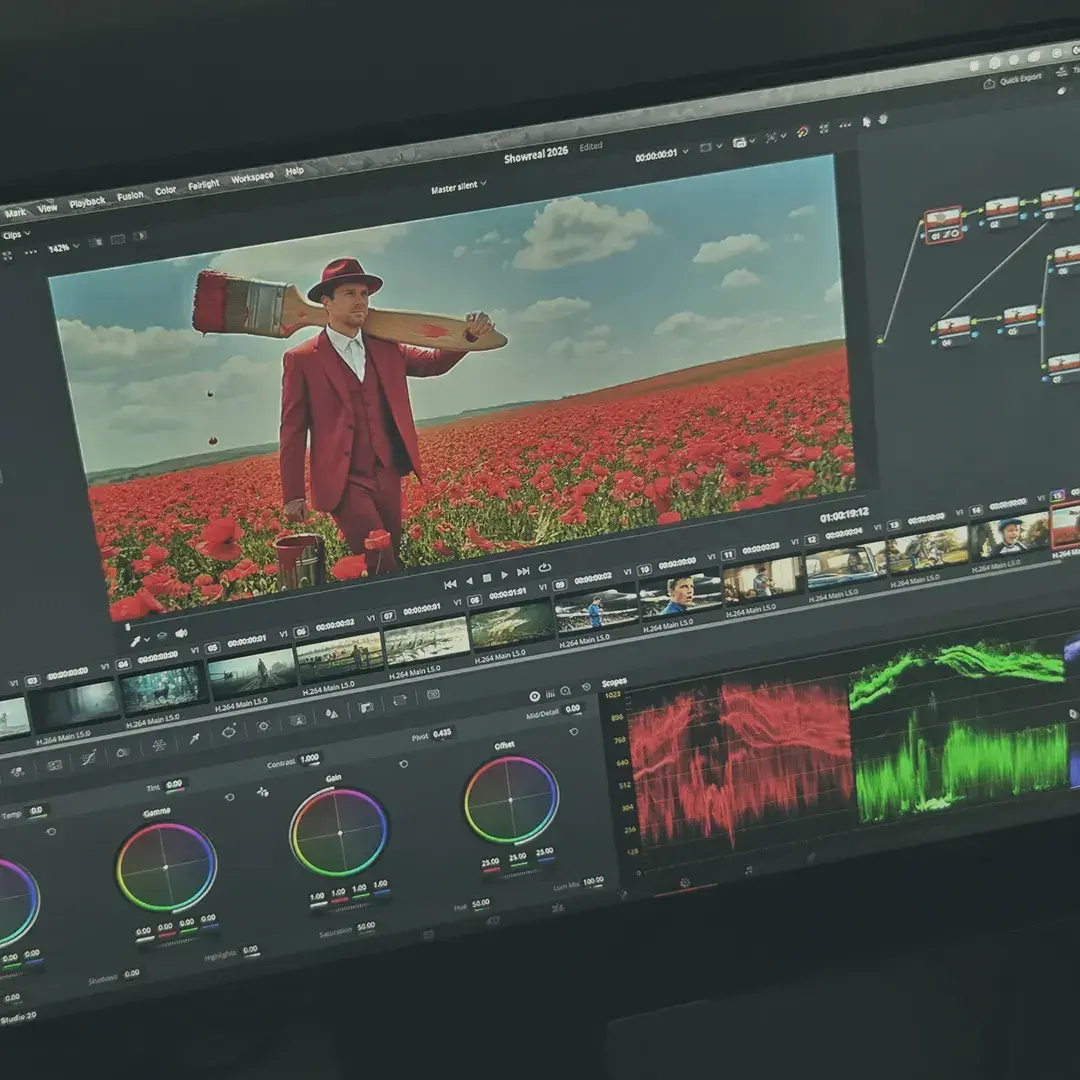Expand the Clips dropdown
The width and height of the screenshot is (1080, 1080).
pyautogui.click(x=17, y=235)
